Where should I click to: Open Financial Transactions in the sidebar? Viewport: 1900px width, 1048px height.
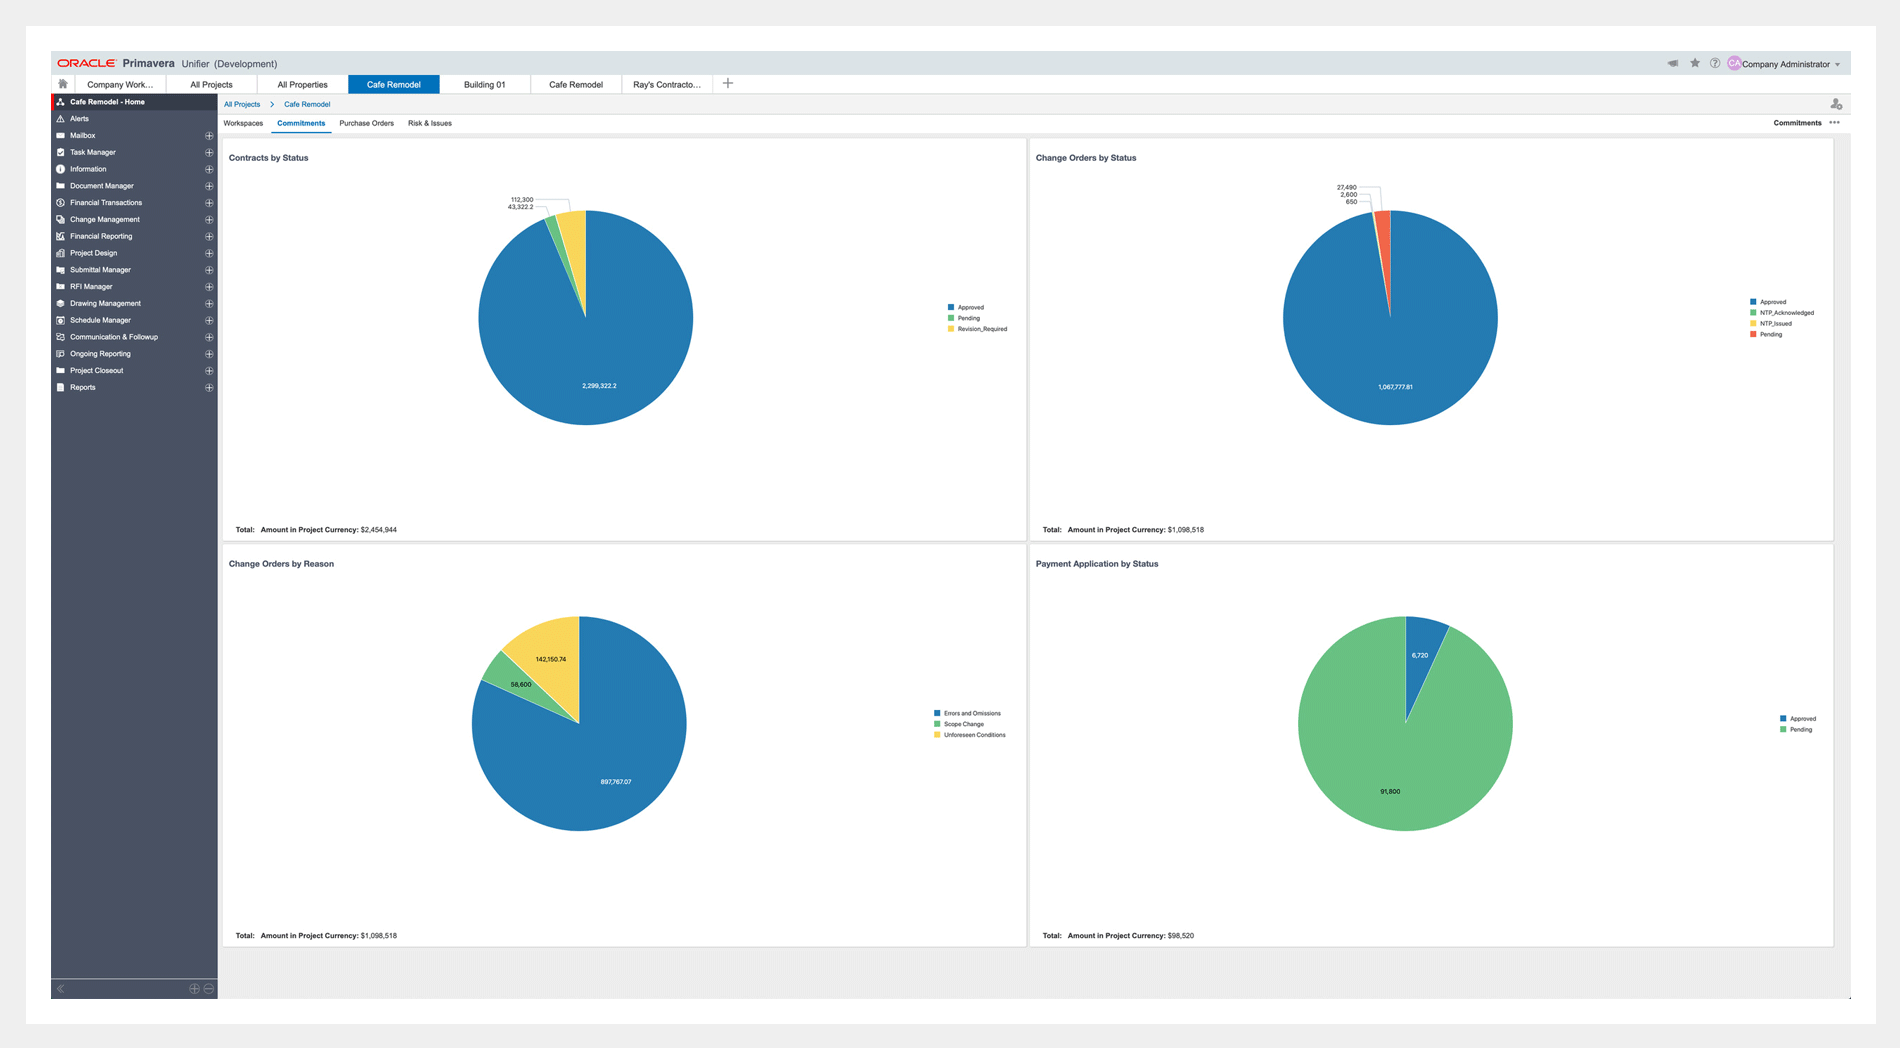tap(104, 202)
